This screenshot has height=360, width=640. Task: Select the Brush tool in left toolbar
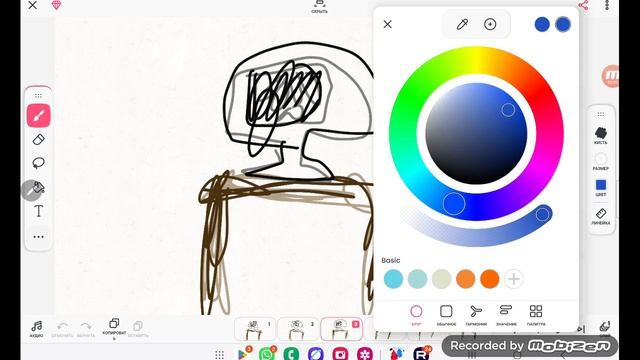(38, 116)
